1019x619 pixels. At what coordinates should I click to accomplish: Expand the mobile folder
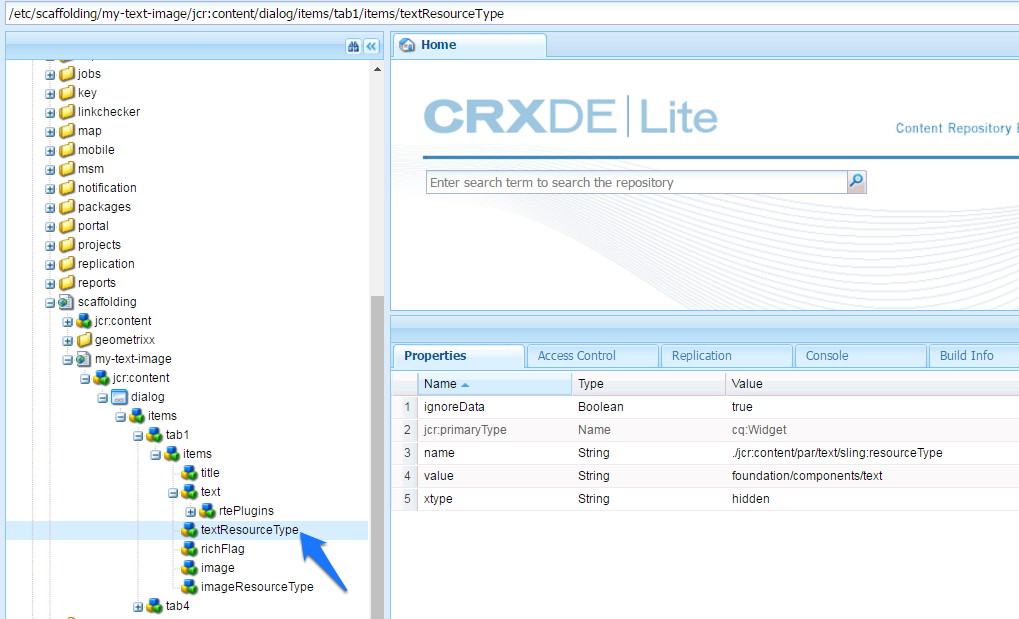[x=50, y=151]
